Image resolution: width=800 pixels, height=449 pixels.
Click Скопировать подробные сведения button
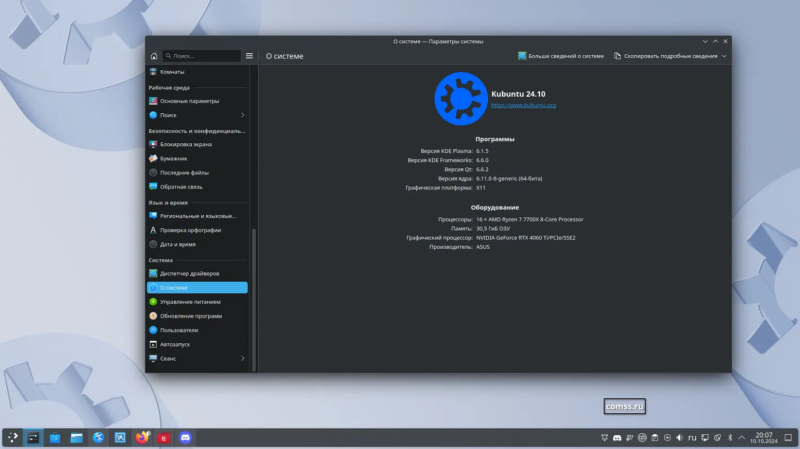point(665,56)
